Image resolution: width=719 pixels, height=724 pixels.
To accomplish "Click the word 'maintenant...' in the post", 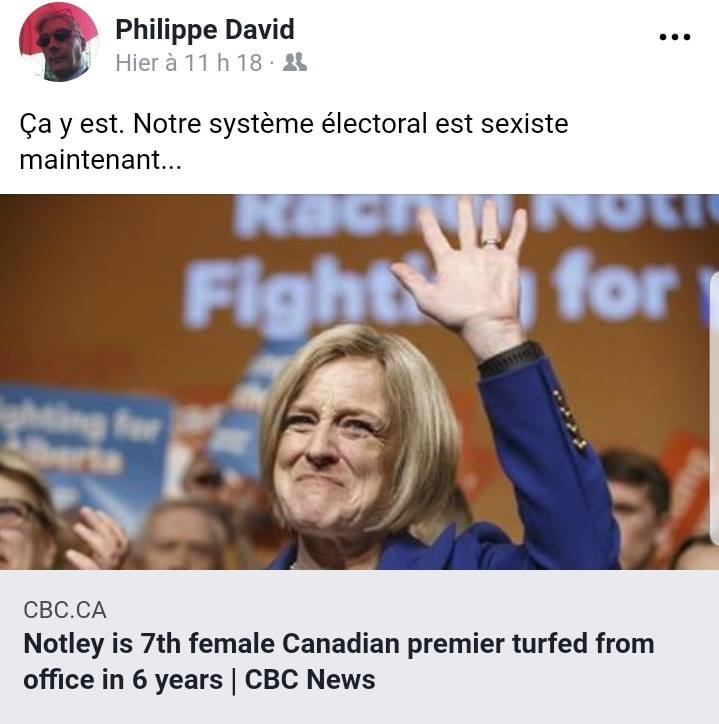I will [101, 160].
